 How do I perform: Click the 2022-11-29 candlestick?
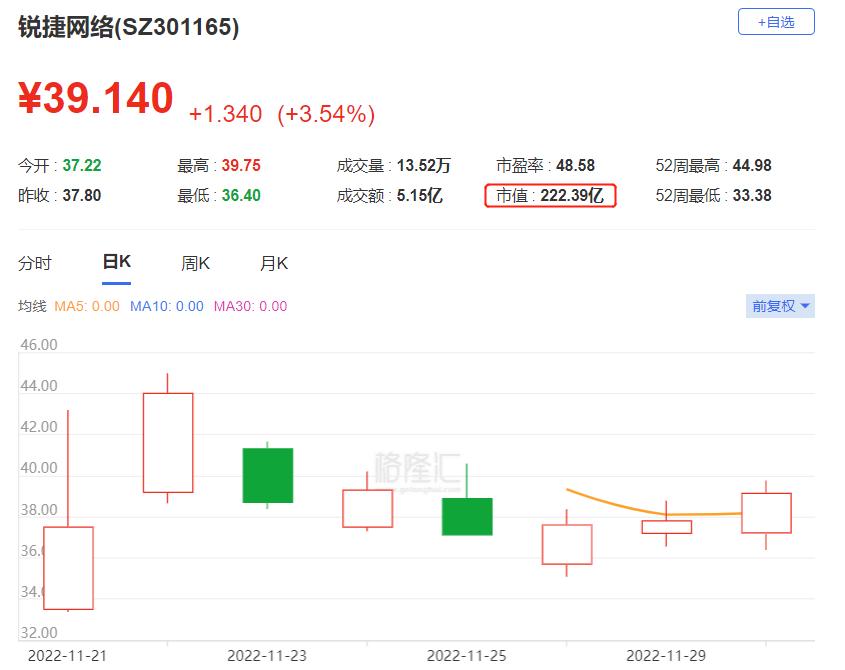667,527
